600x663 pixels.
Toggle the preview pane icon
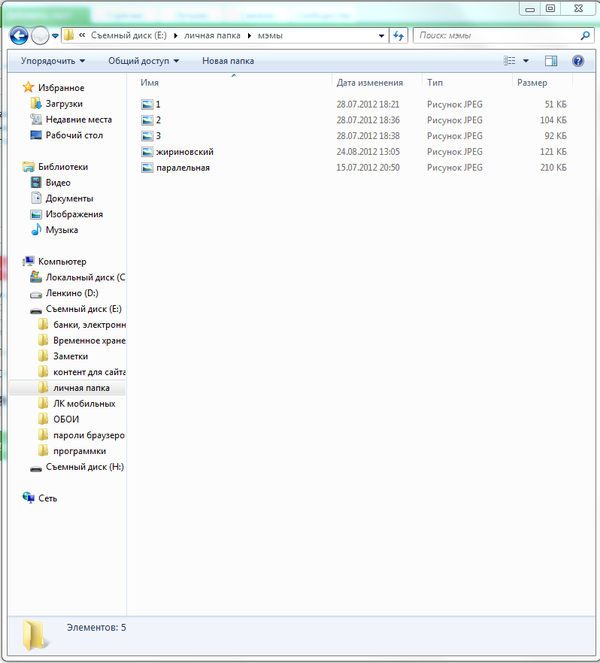pos(551,61)
